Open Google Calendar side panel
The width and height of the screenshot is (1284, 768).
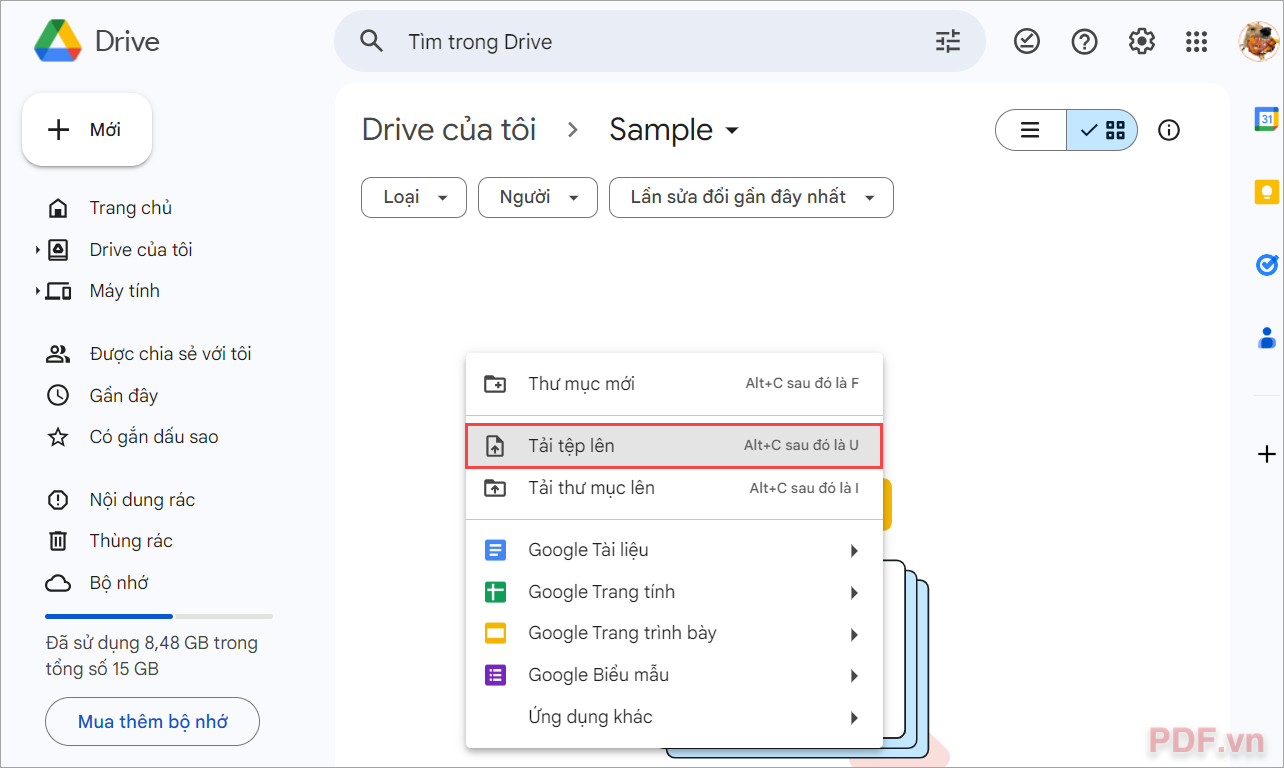[x=1267, y=119]
